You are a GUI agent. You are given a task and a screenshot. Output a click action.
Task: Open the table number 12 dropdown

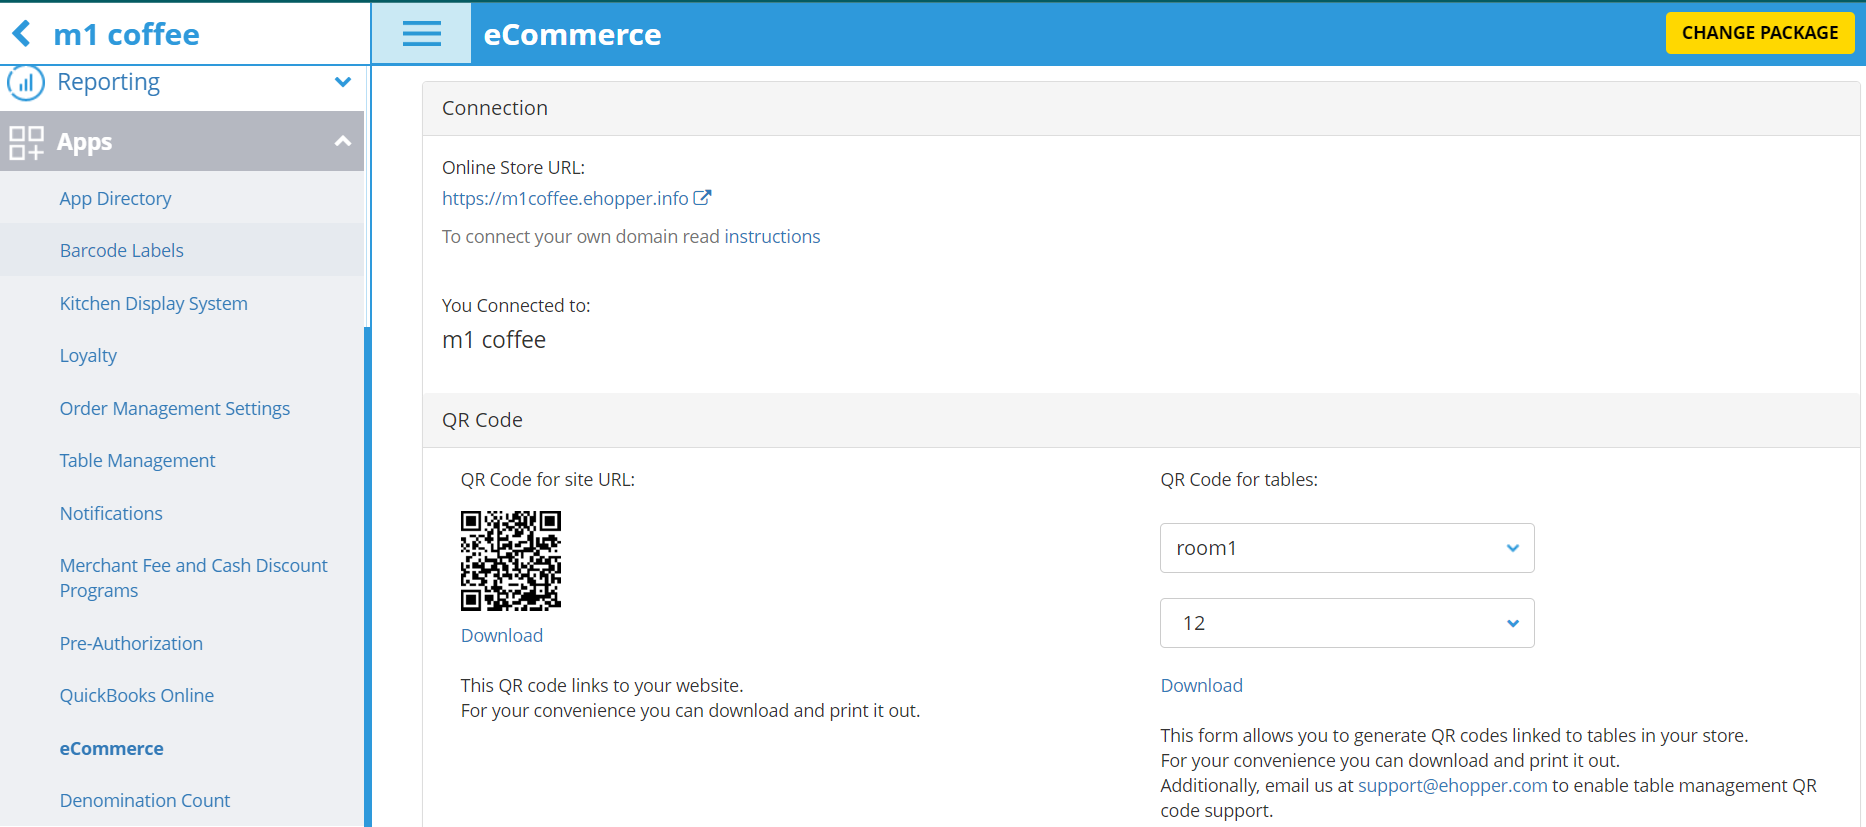click(1347, 623)
